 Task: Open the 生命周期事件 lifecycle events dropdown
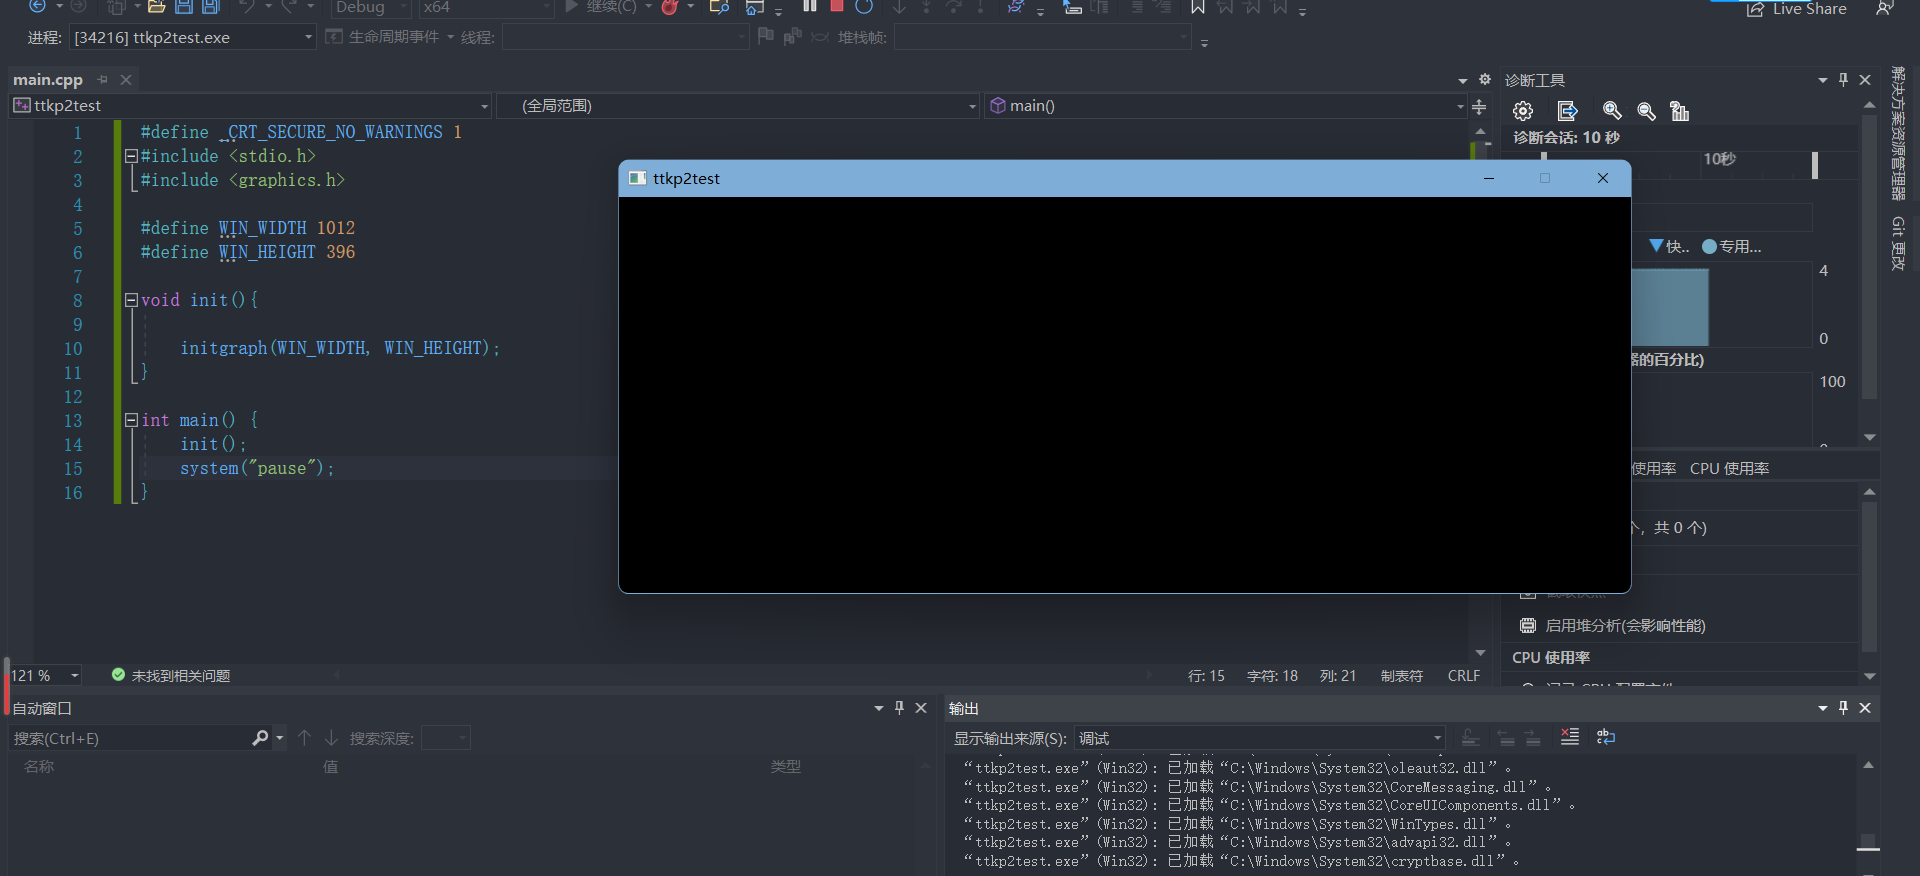pos(390,37)
